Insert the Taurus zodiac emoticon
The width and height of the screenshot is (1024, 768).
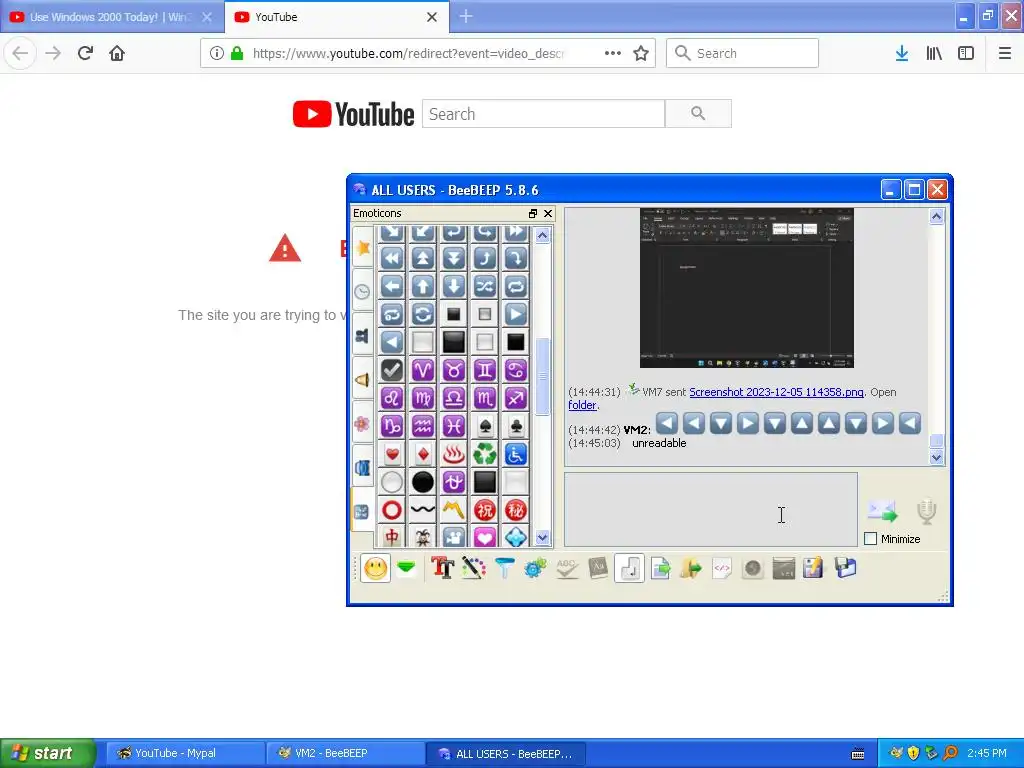coord(453,370)
